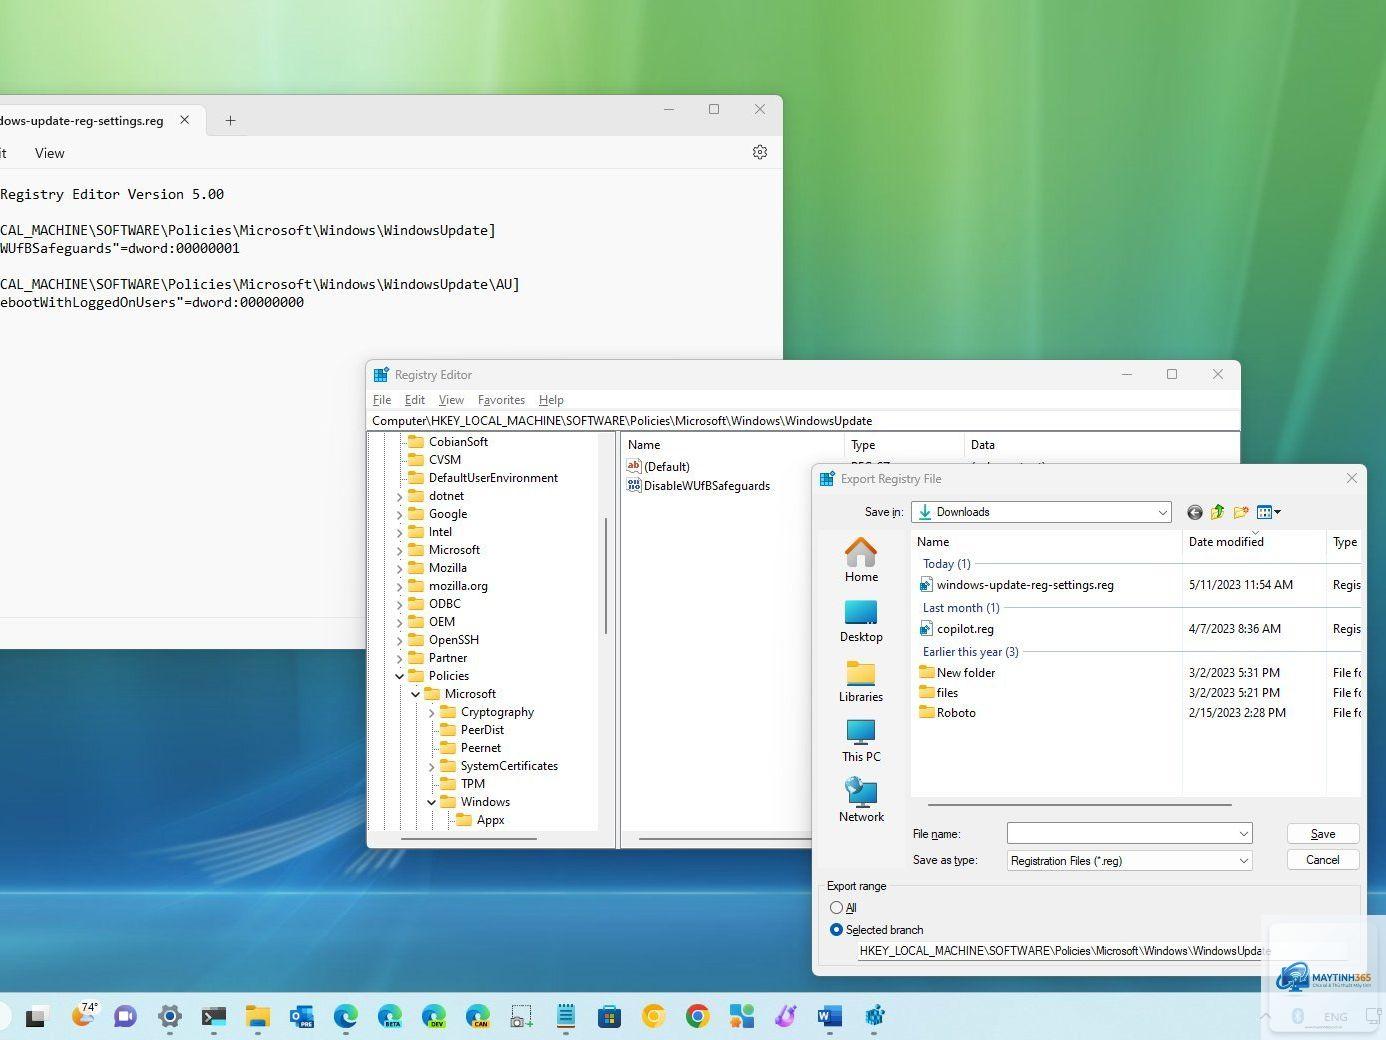1386x1040 pixels.
Task: Open the File menu in Registry Editor
Action: 382,400
